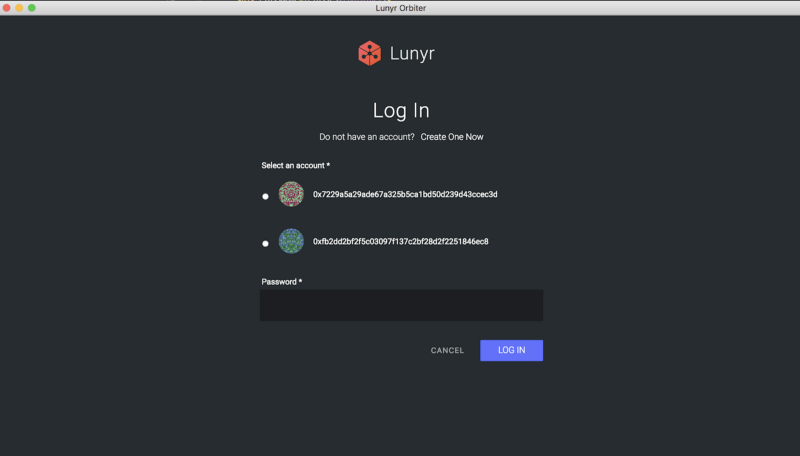Click the Lunyr Orbiter window title
The height and width of the screenshot is (456, 800).
point(401,8)
